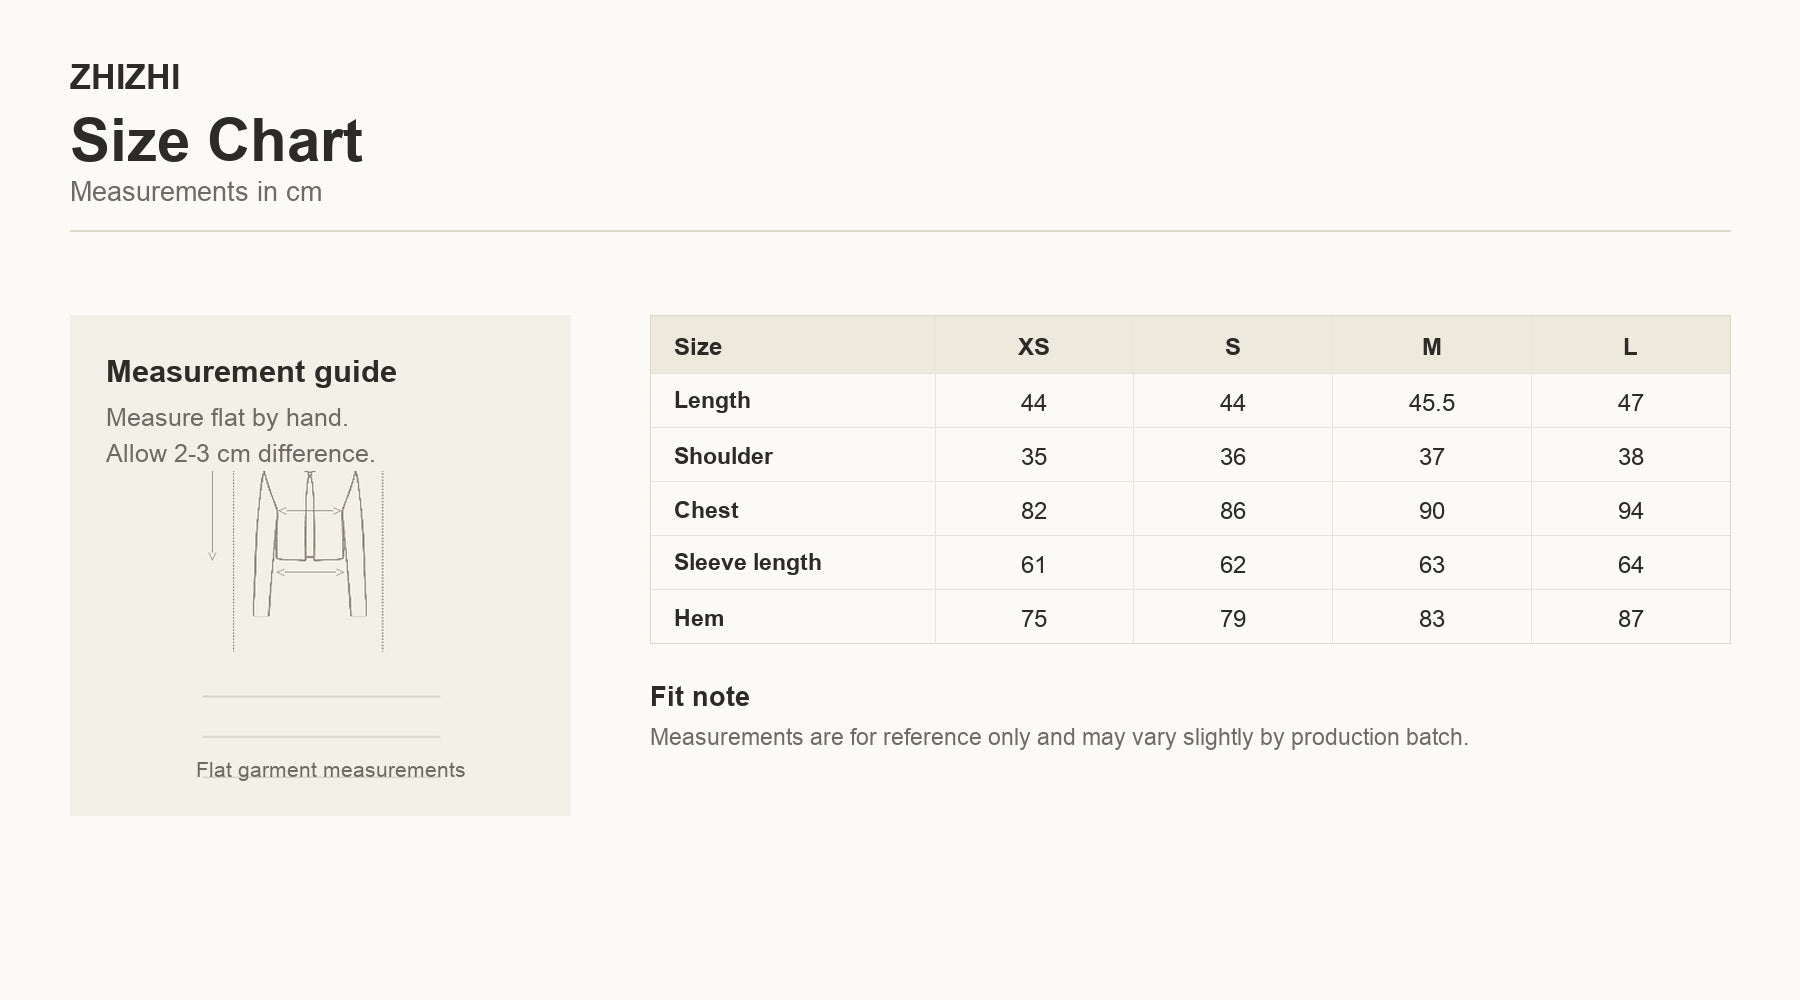Screen dimensions: 1800x1000
Task: Click the sleeve length value 62 for S
Action: coord(1232,565)
